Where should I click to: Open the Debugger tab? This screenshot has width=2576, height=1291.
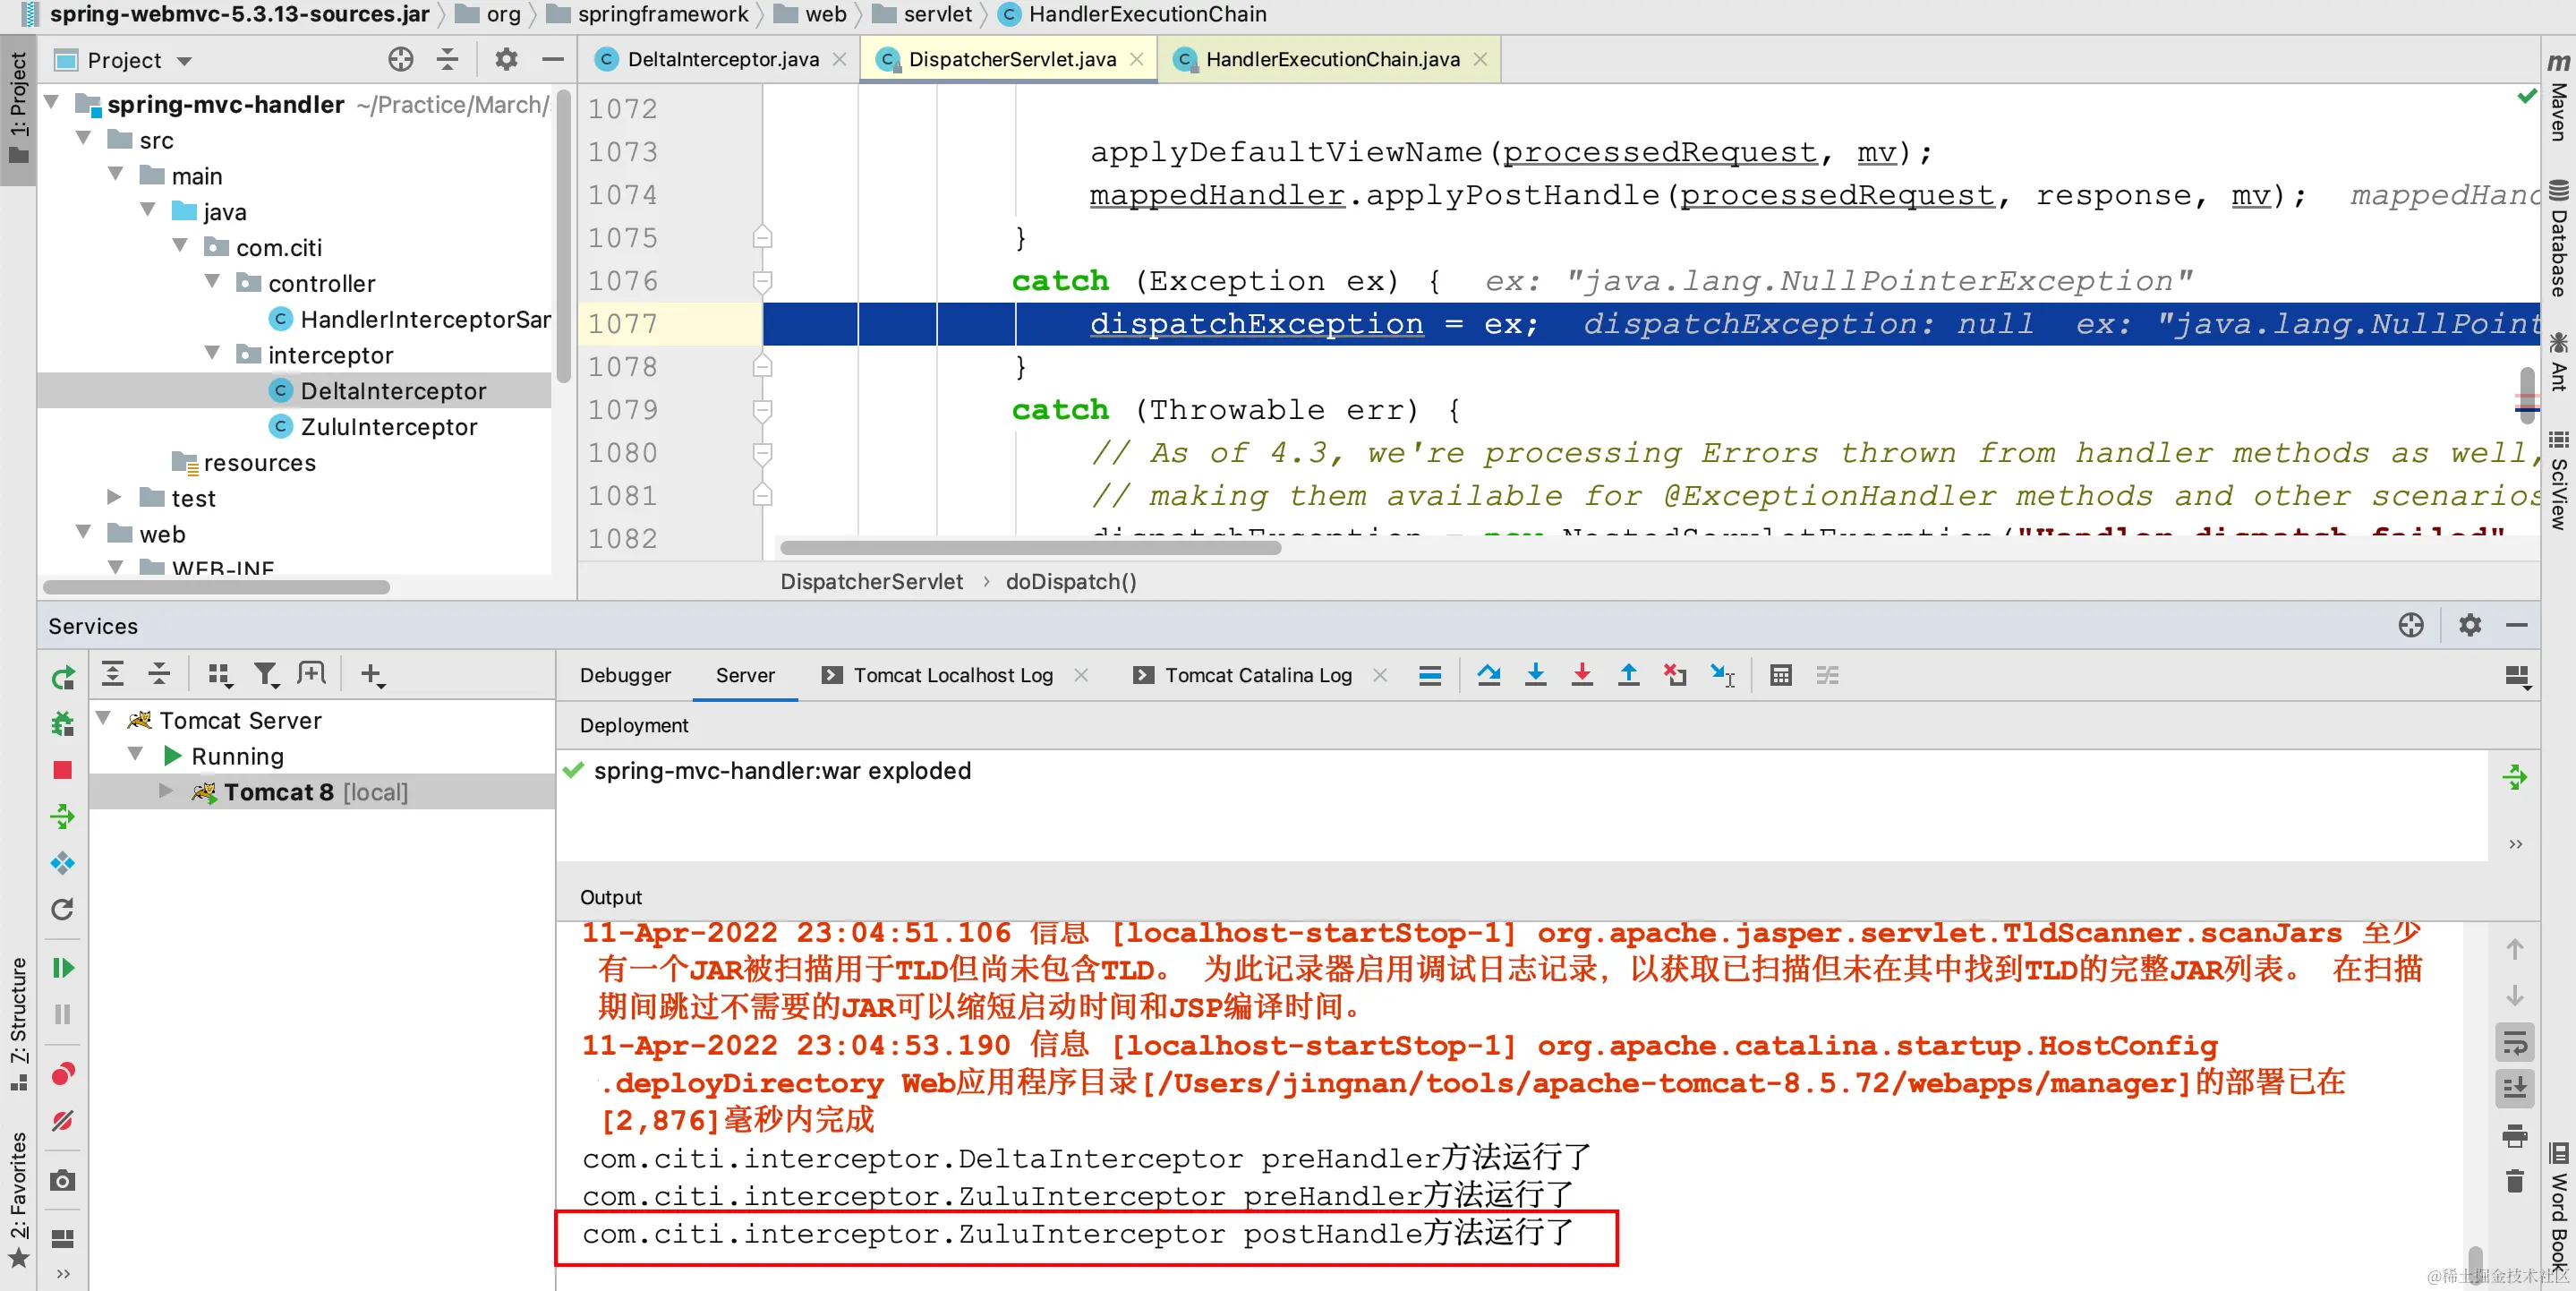click(x=625, y=675)
